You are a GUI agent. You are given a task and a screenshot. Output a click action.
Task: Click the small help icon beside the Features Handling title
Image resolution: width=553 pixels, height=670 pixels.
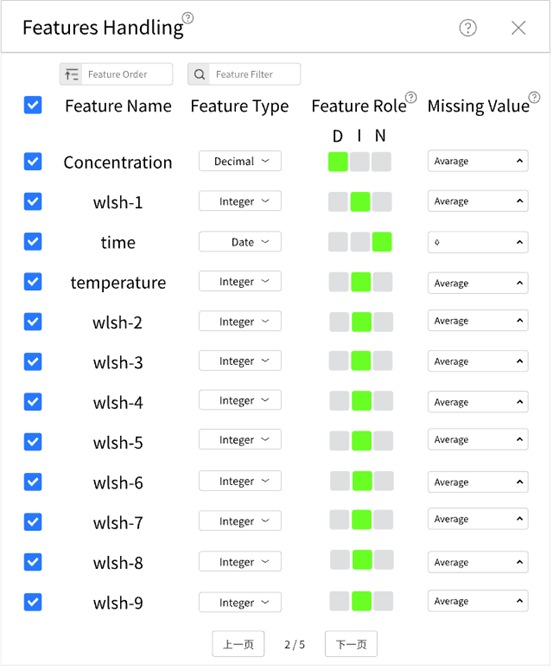coord(188,18)
